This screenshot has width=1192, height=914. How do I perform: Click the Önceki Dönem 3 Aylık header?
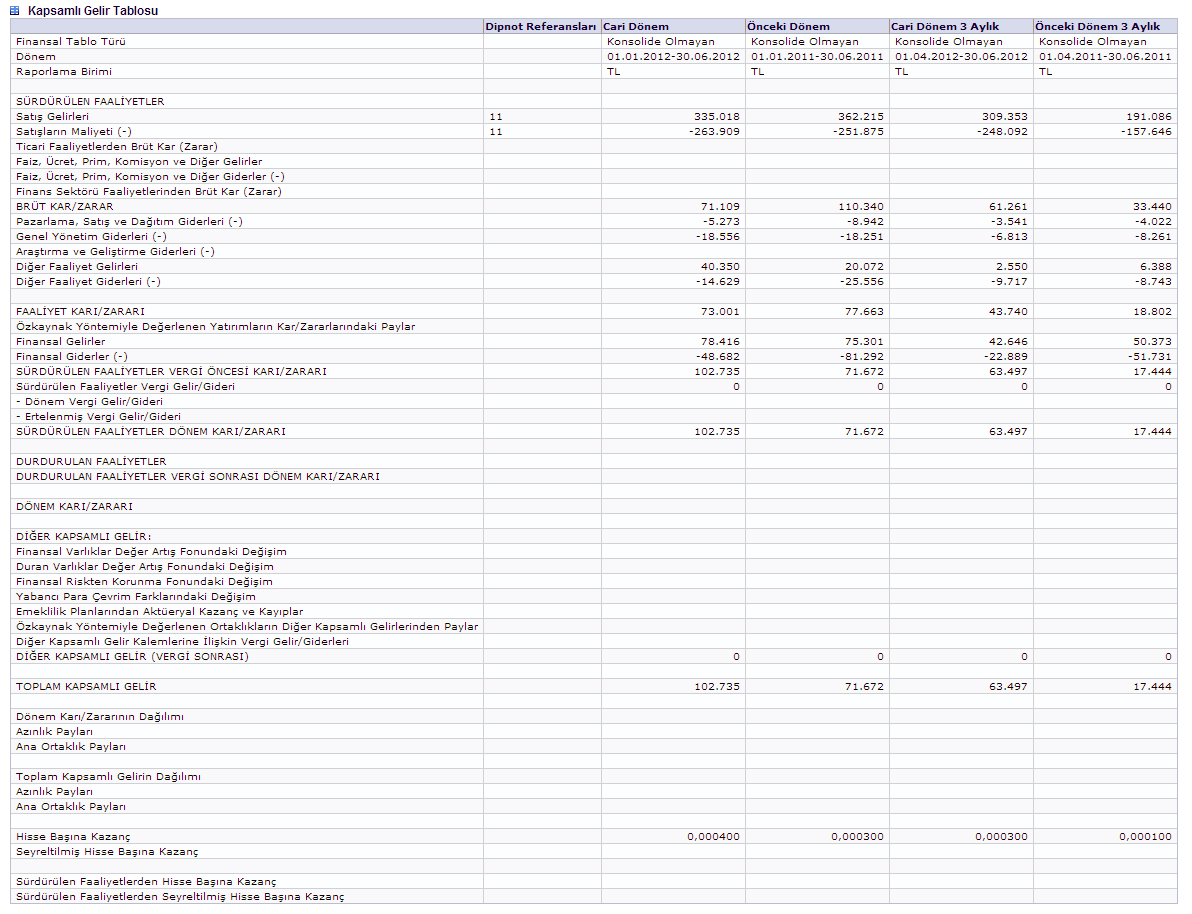(1097, 26)
